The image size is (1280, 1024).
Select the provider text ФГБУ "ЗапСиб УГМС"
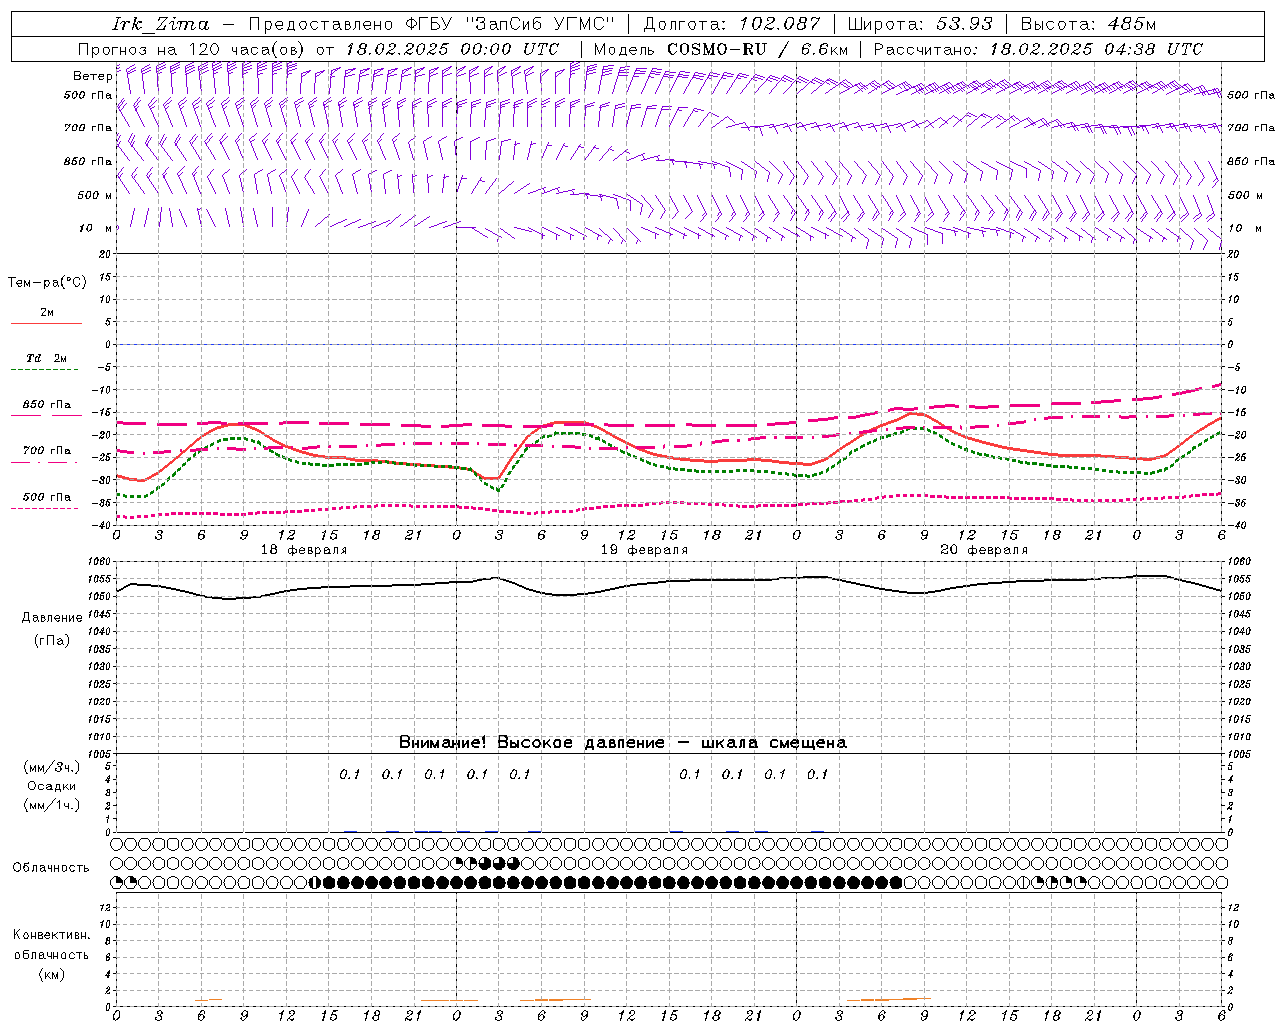508,24
